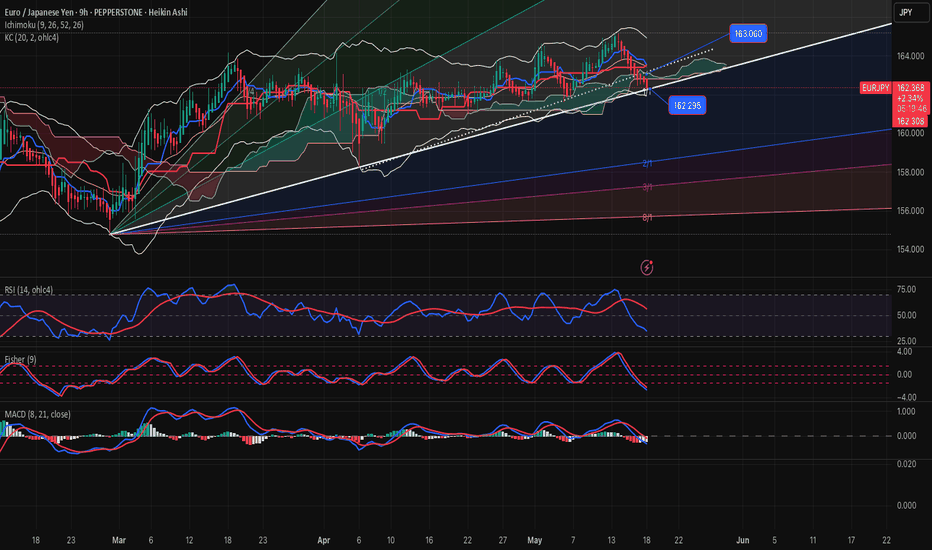Click the 0.020 axis value in the lower pane
932x550 pixels.
coord(906,464)
